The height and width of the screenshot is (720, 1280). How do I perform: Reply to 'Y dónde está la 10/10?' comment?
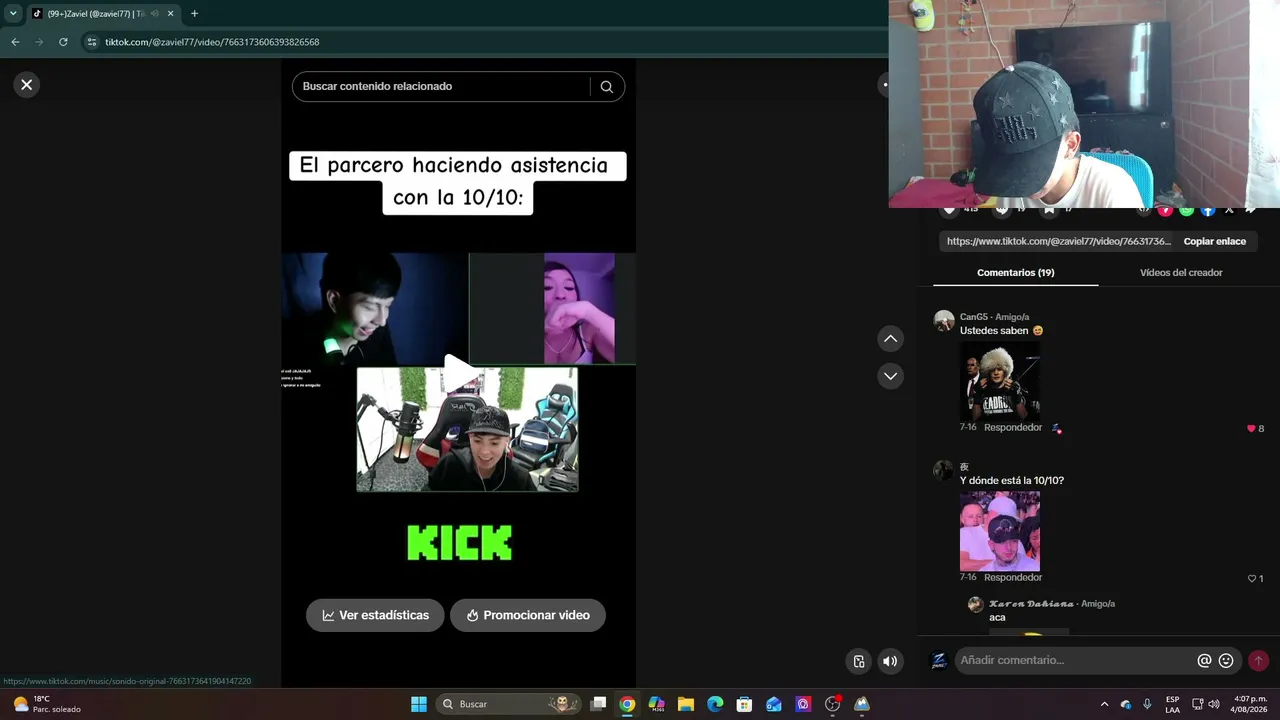coord(1013,578)
